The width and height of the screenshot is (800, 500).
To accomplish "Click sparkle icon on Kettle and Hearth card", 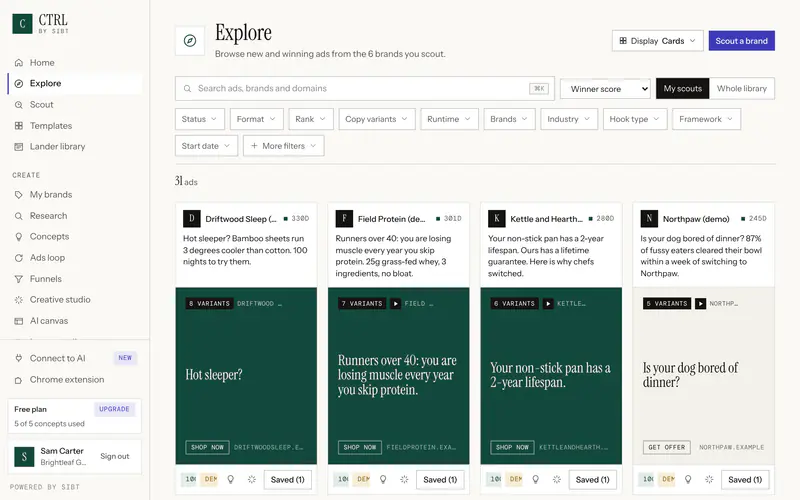I will [557, 480].
